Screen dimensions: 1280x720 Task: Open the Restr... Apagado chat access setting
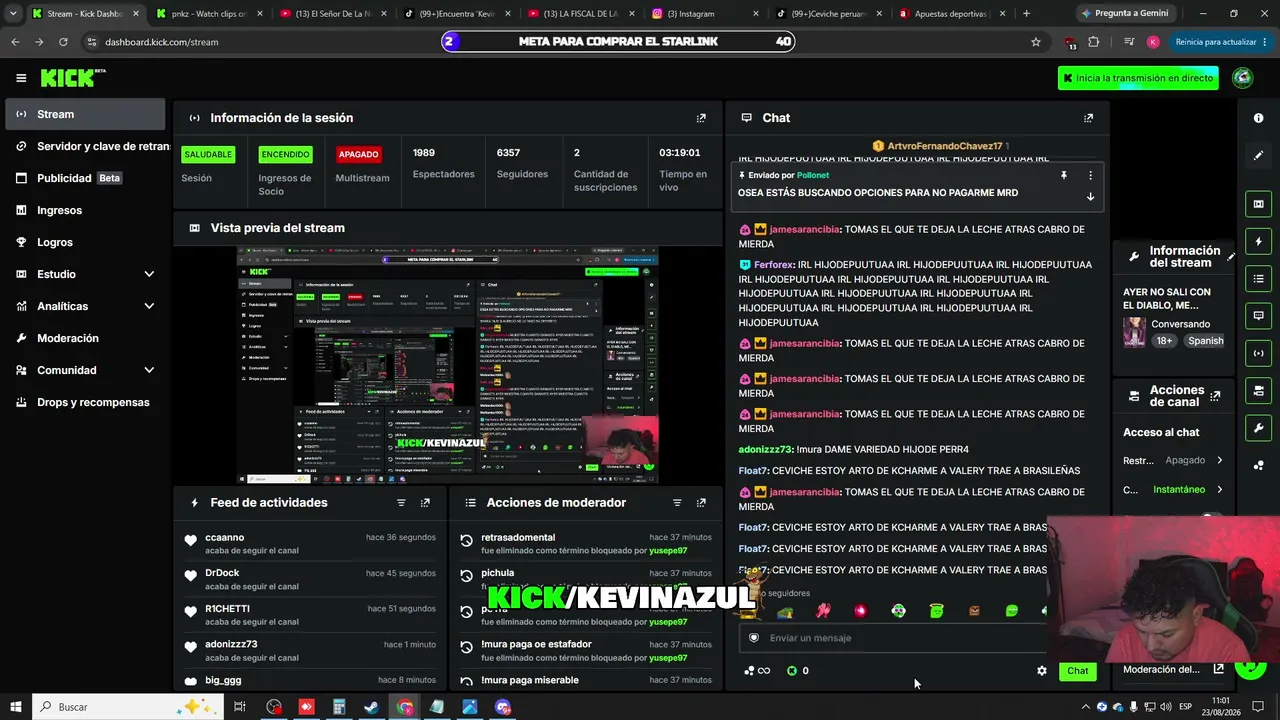pyautogui.click(x=1173, y=461)
